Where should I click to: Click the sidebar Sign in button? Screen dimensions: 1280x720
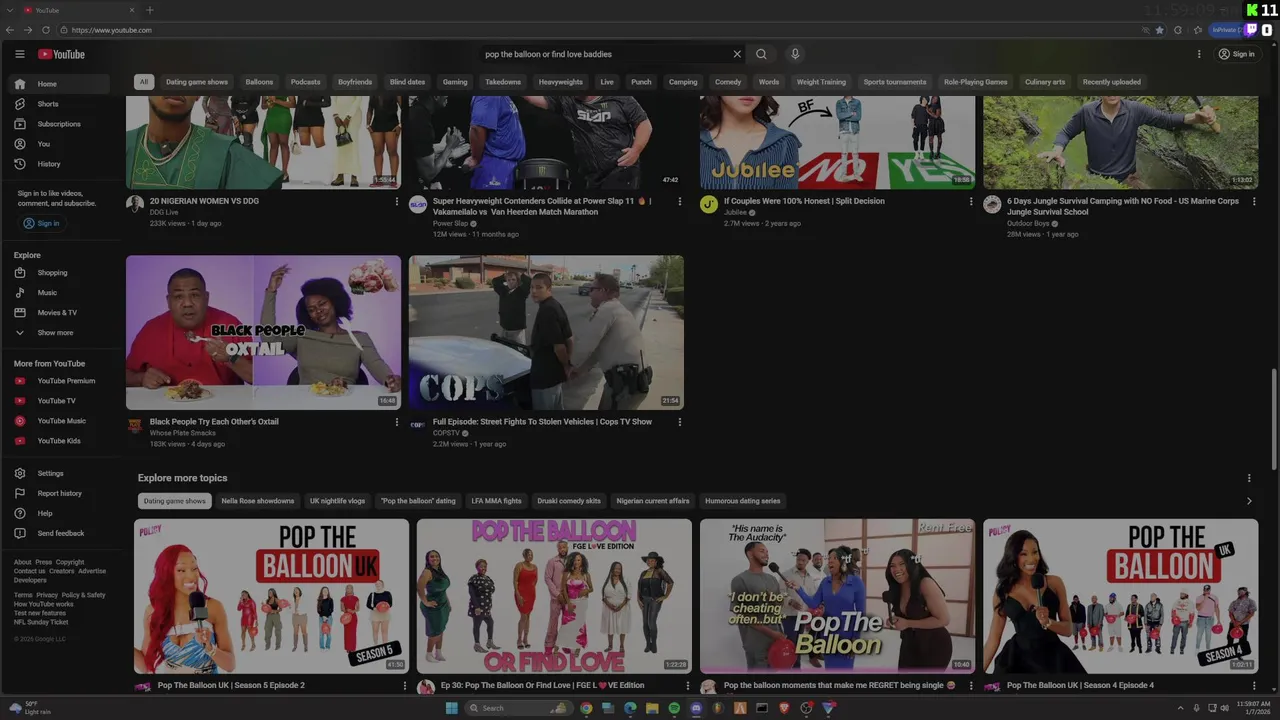[42, 223]
